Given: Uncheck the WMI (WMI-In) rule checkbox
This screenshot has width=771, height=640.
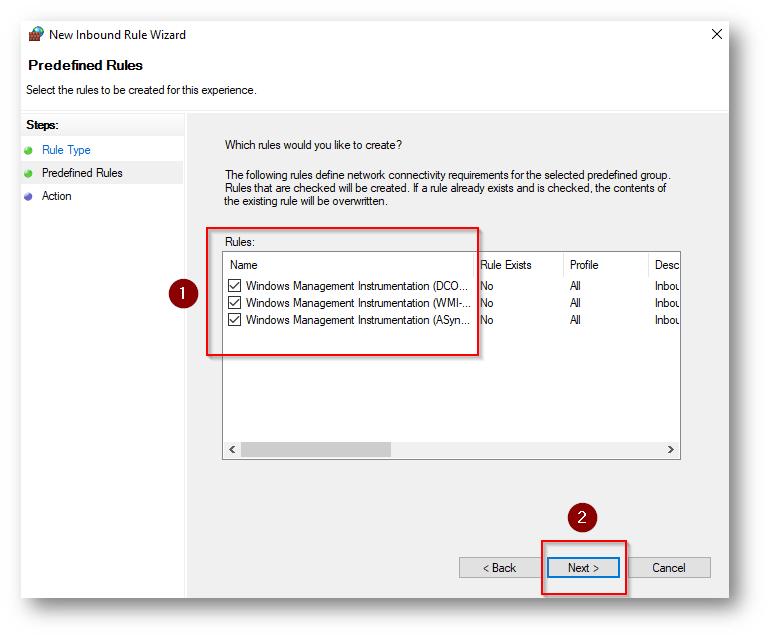Looking at the screenshot, I should [235, 303].
